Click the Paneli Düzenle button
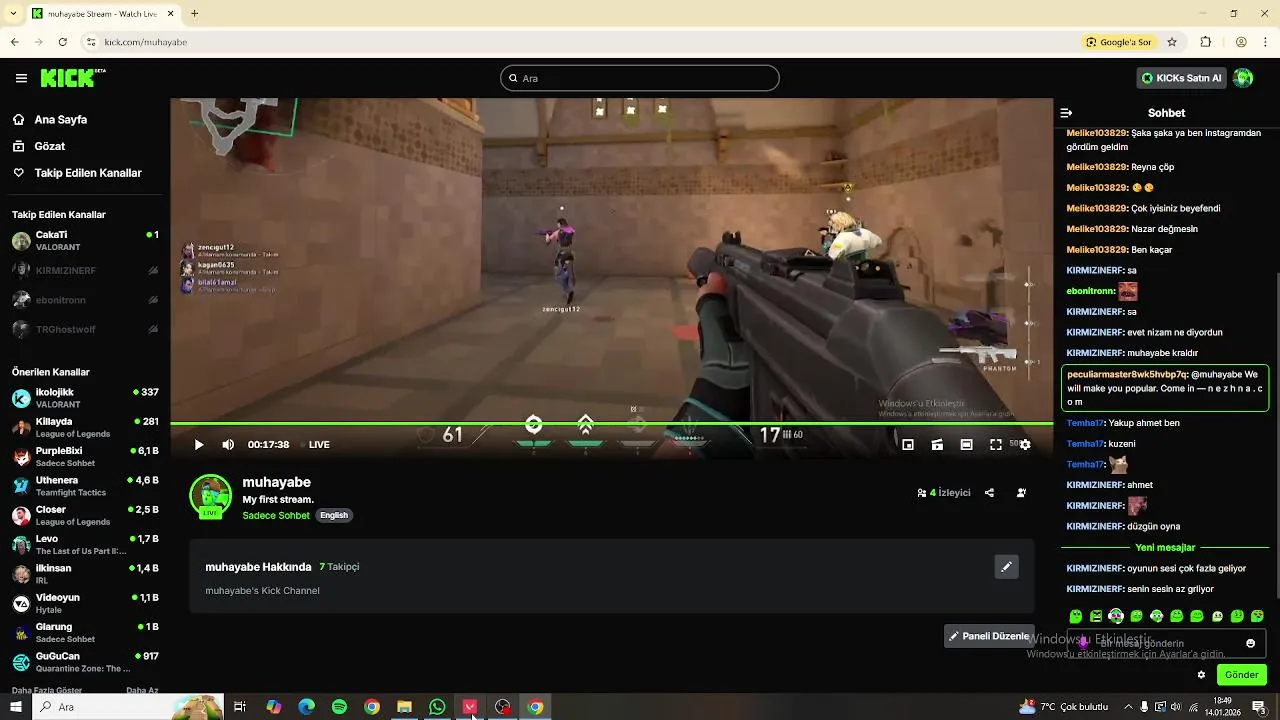 tap(989, 636)
